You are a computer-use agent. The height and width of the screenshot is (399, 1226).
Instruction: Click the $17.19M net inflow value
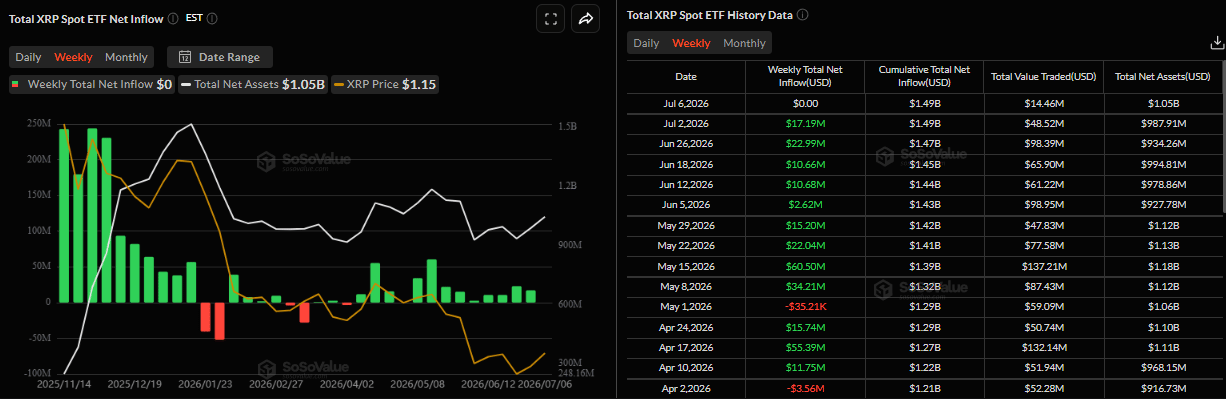click(805, 124)
